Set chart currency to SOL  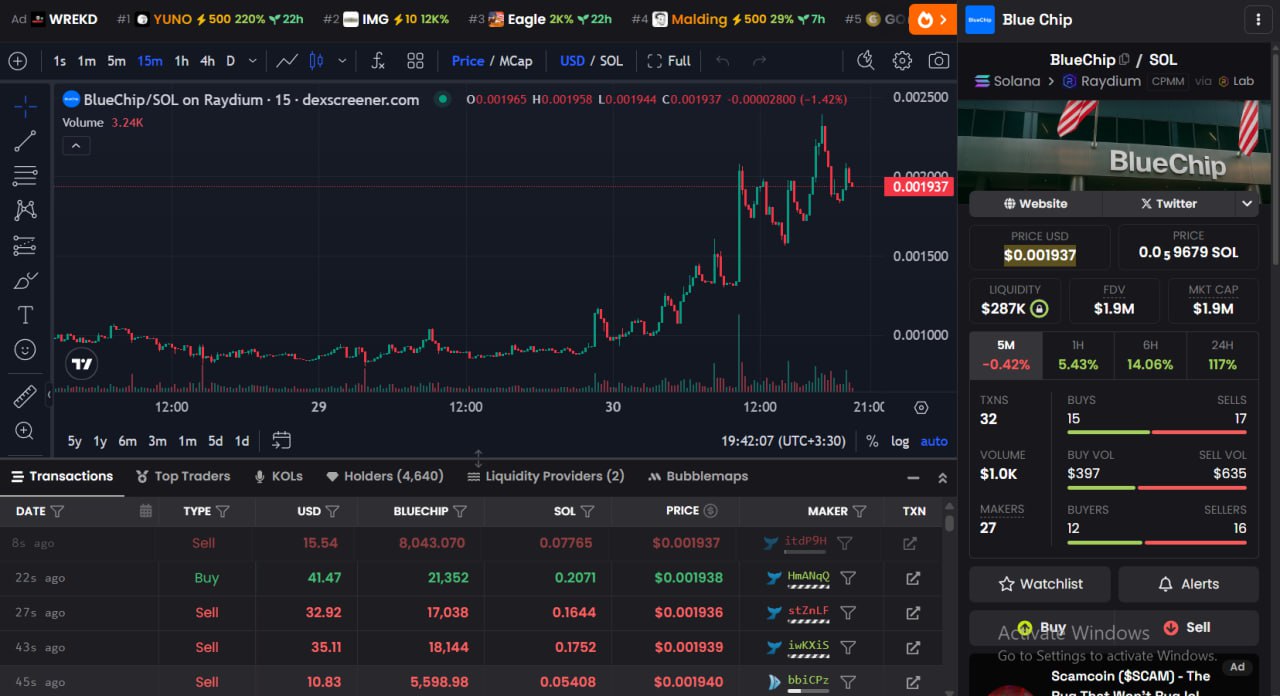[x=611, y=61]
